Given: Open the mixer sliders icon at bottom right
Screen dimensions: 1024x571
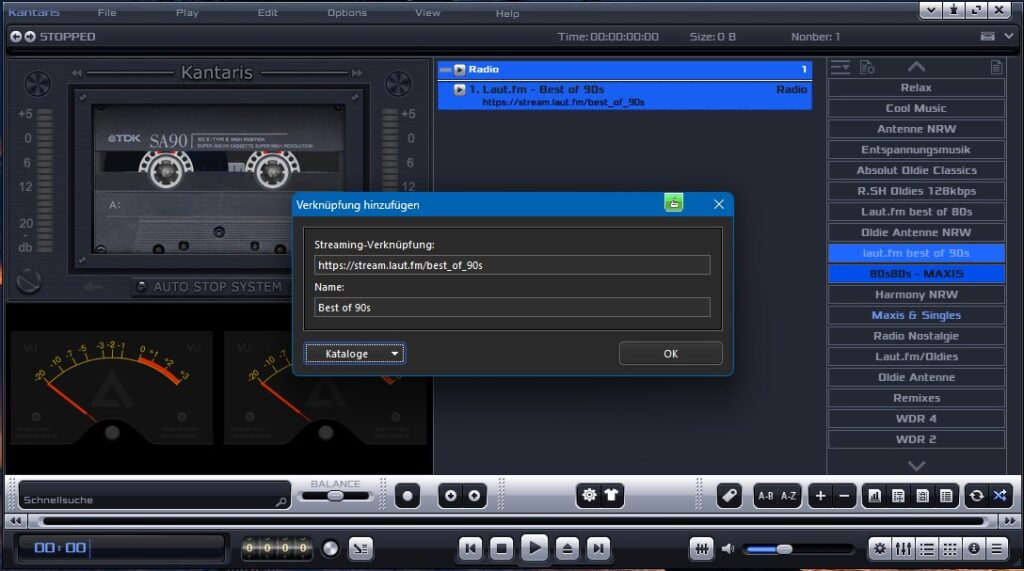Looking at the screenshot, I should 903,549.
